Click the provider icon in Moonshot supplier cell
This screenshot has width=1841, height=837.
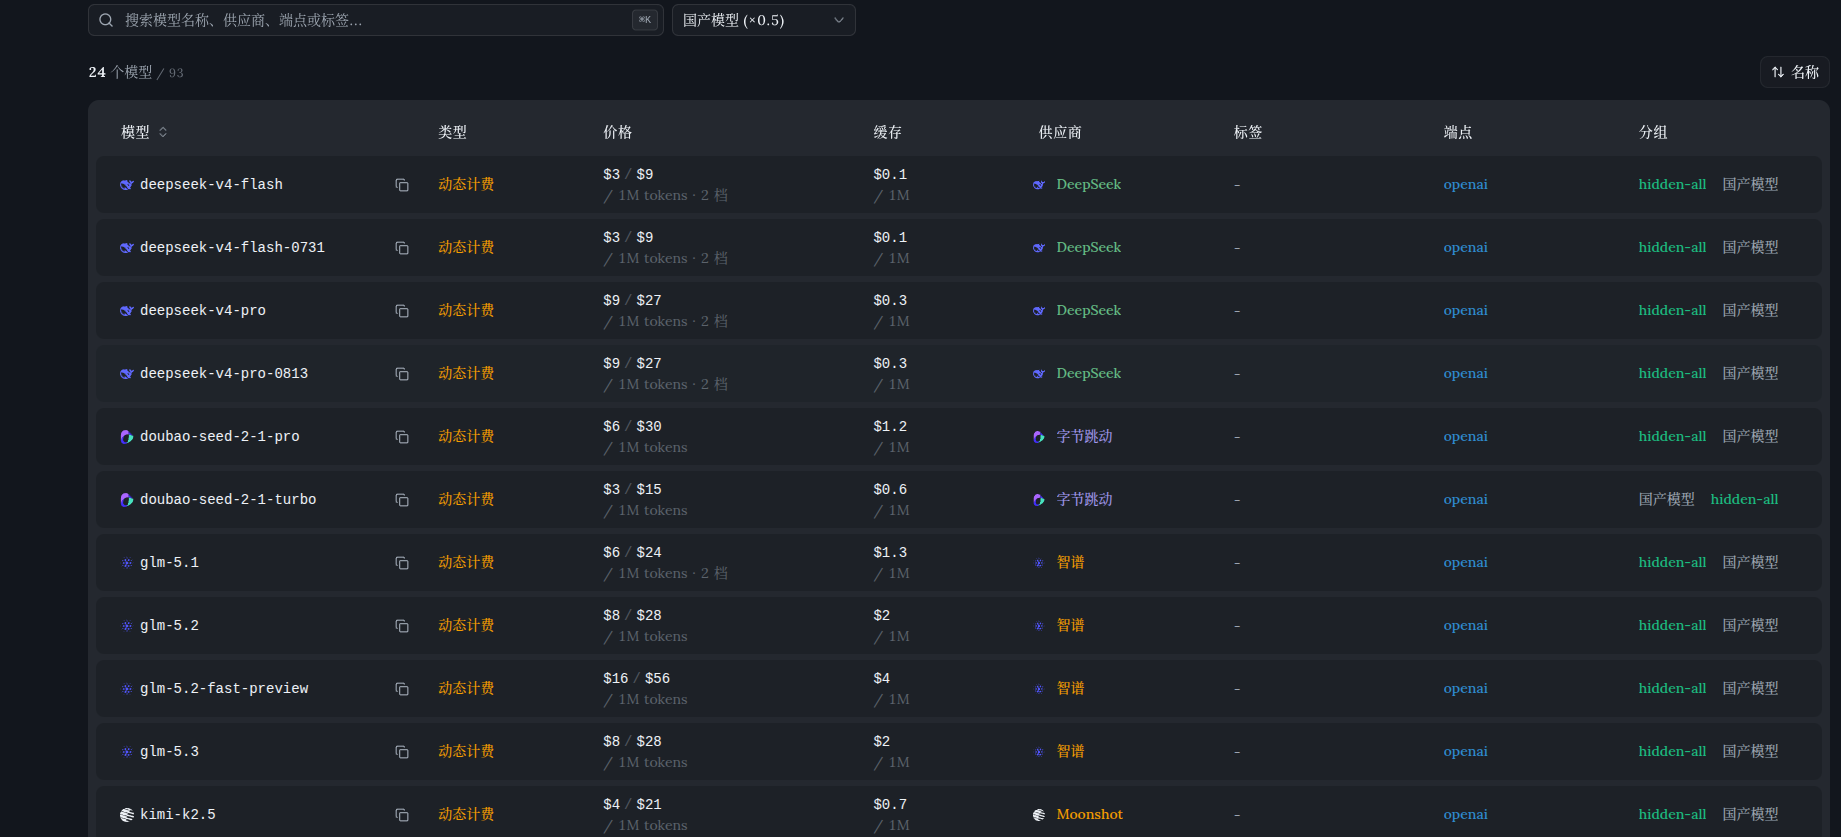1039,815
